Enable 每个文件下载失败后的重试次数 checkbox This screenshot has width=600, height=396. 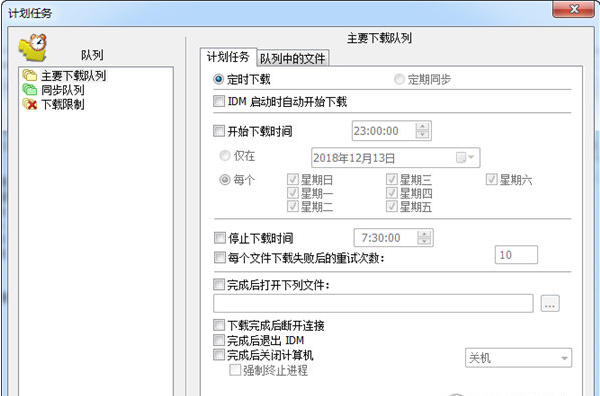pos(220,257)
